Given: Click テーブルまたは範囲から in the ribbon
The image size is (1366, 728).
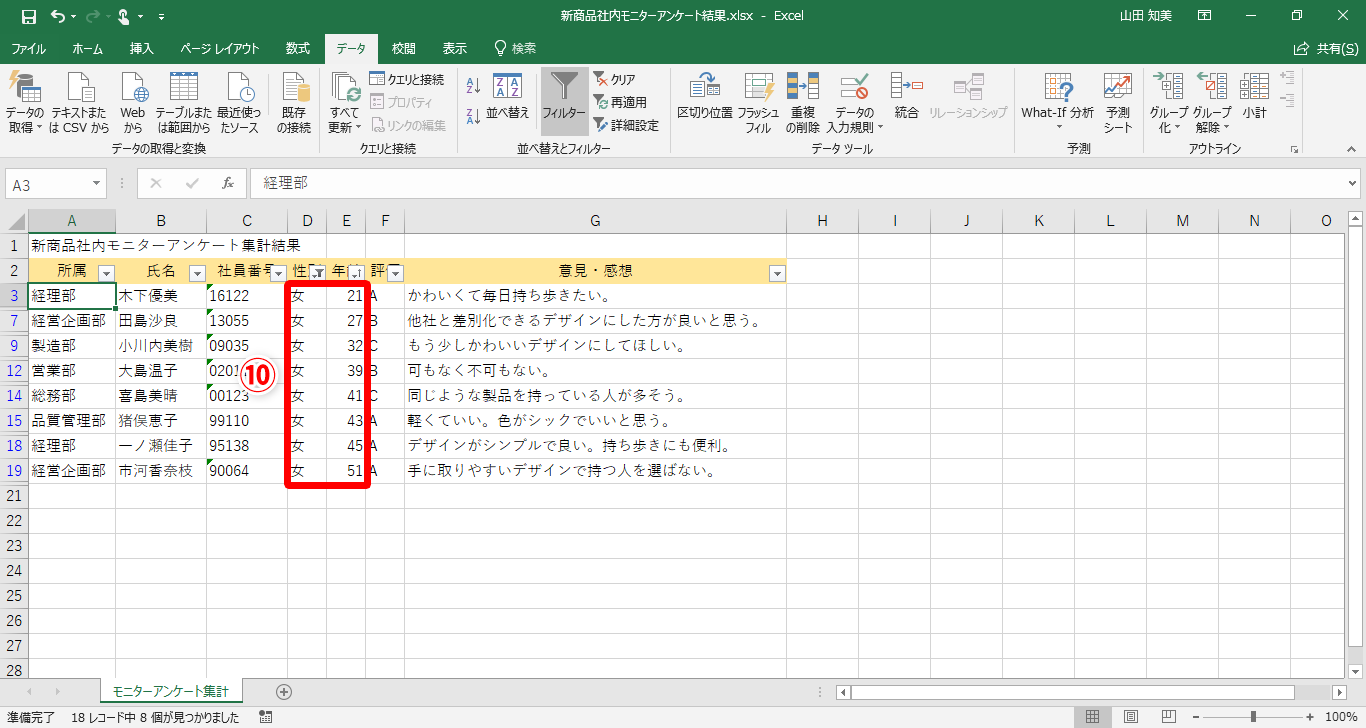Looking at the screenshot, I should (x=183, y=103).
